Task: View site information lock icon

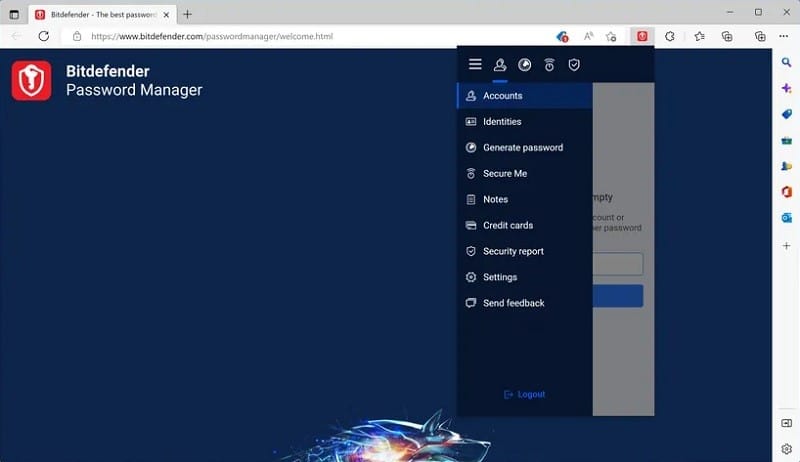Action: (77, 36)
